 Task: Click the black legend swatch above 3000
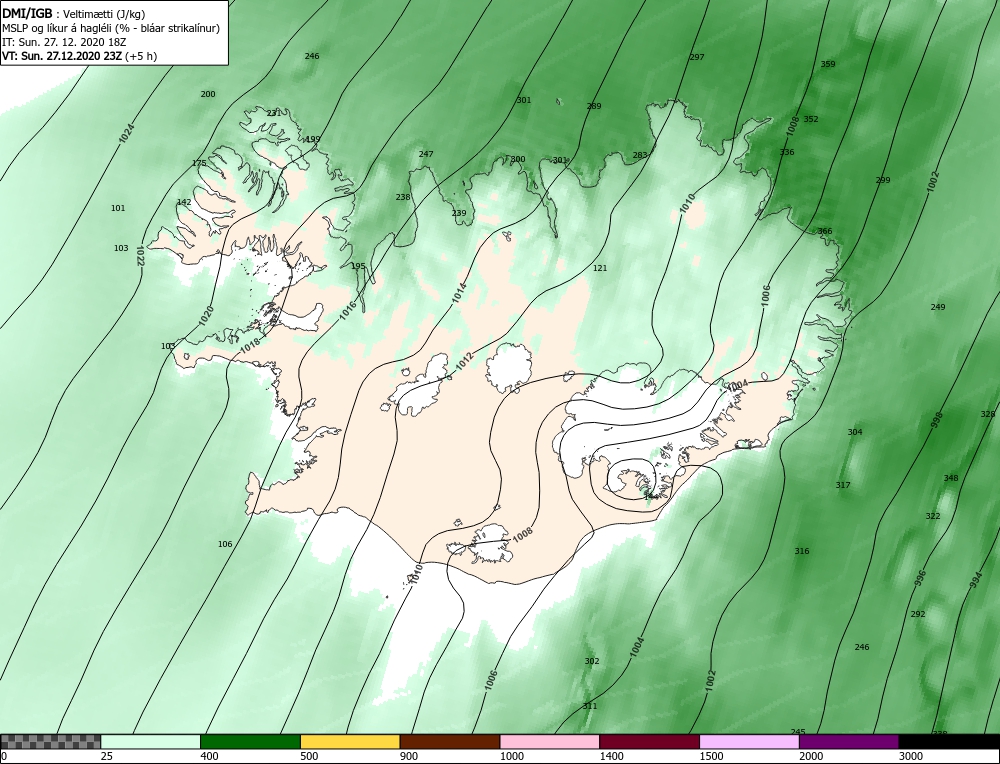tap(950, 741)
